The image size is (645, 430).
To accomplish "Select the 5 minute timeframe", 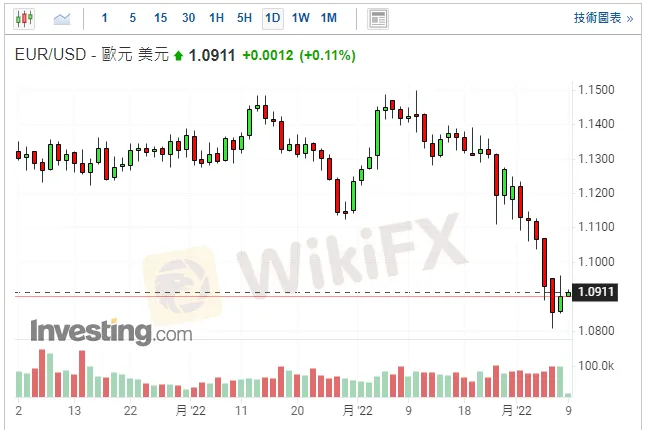I will click(x=132, y=18).
